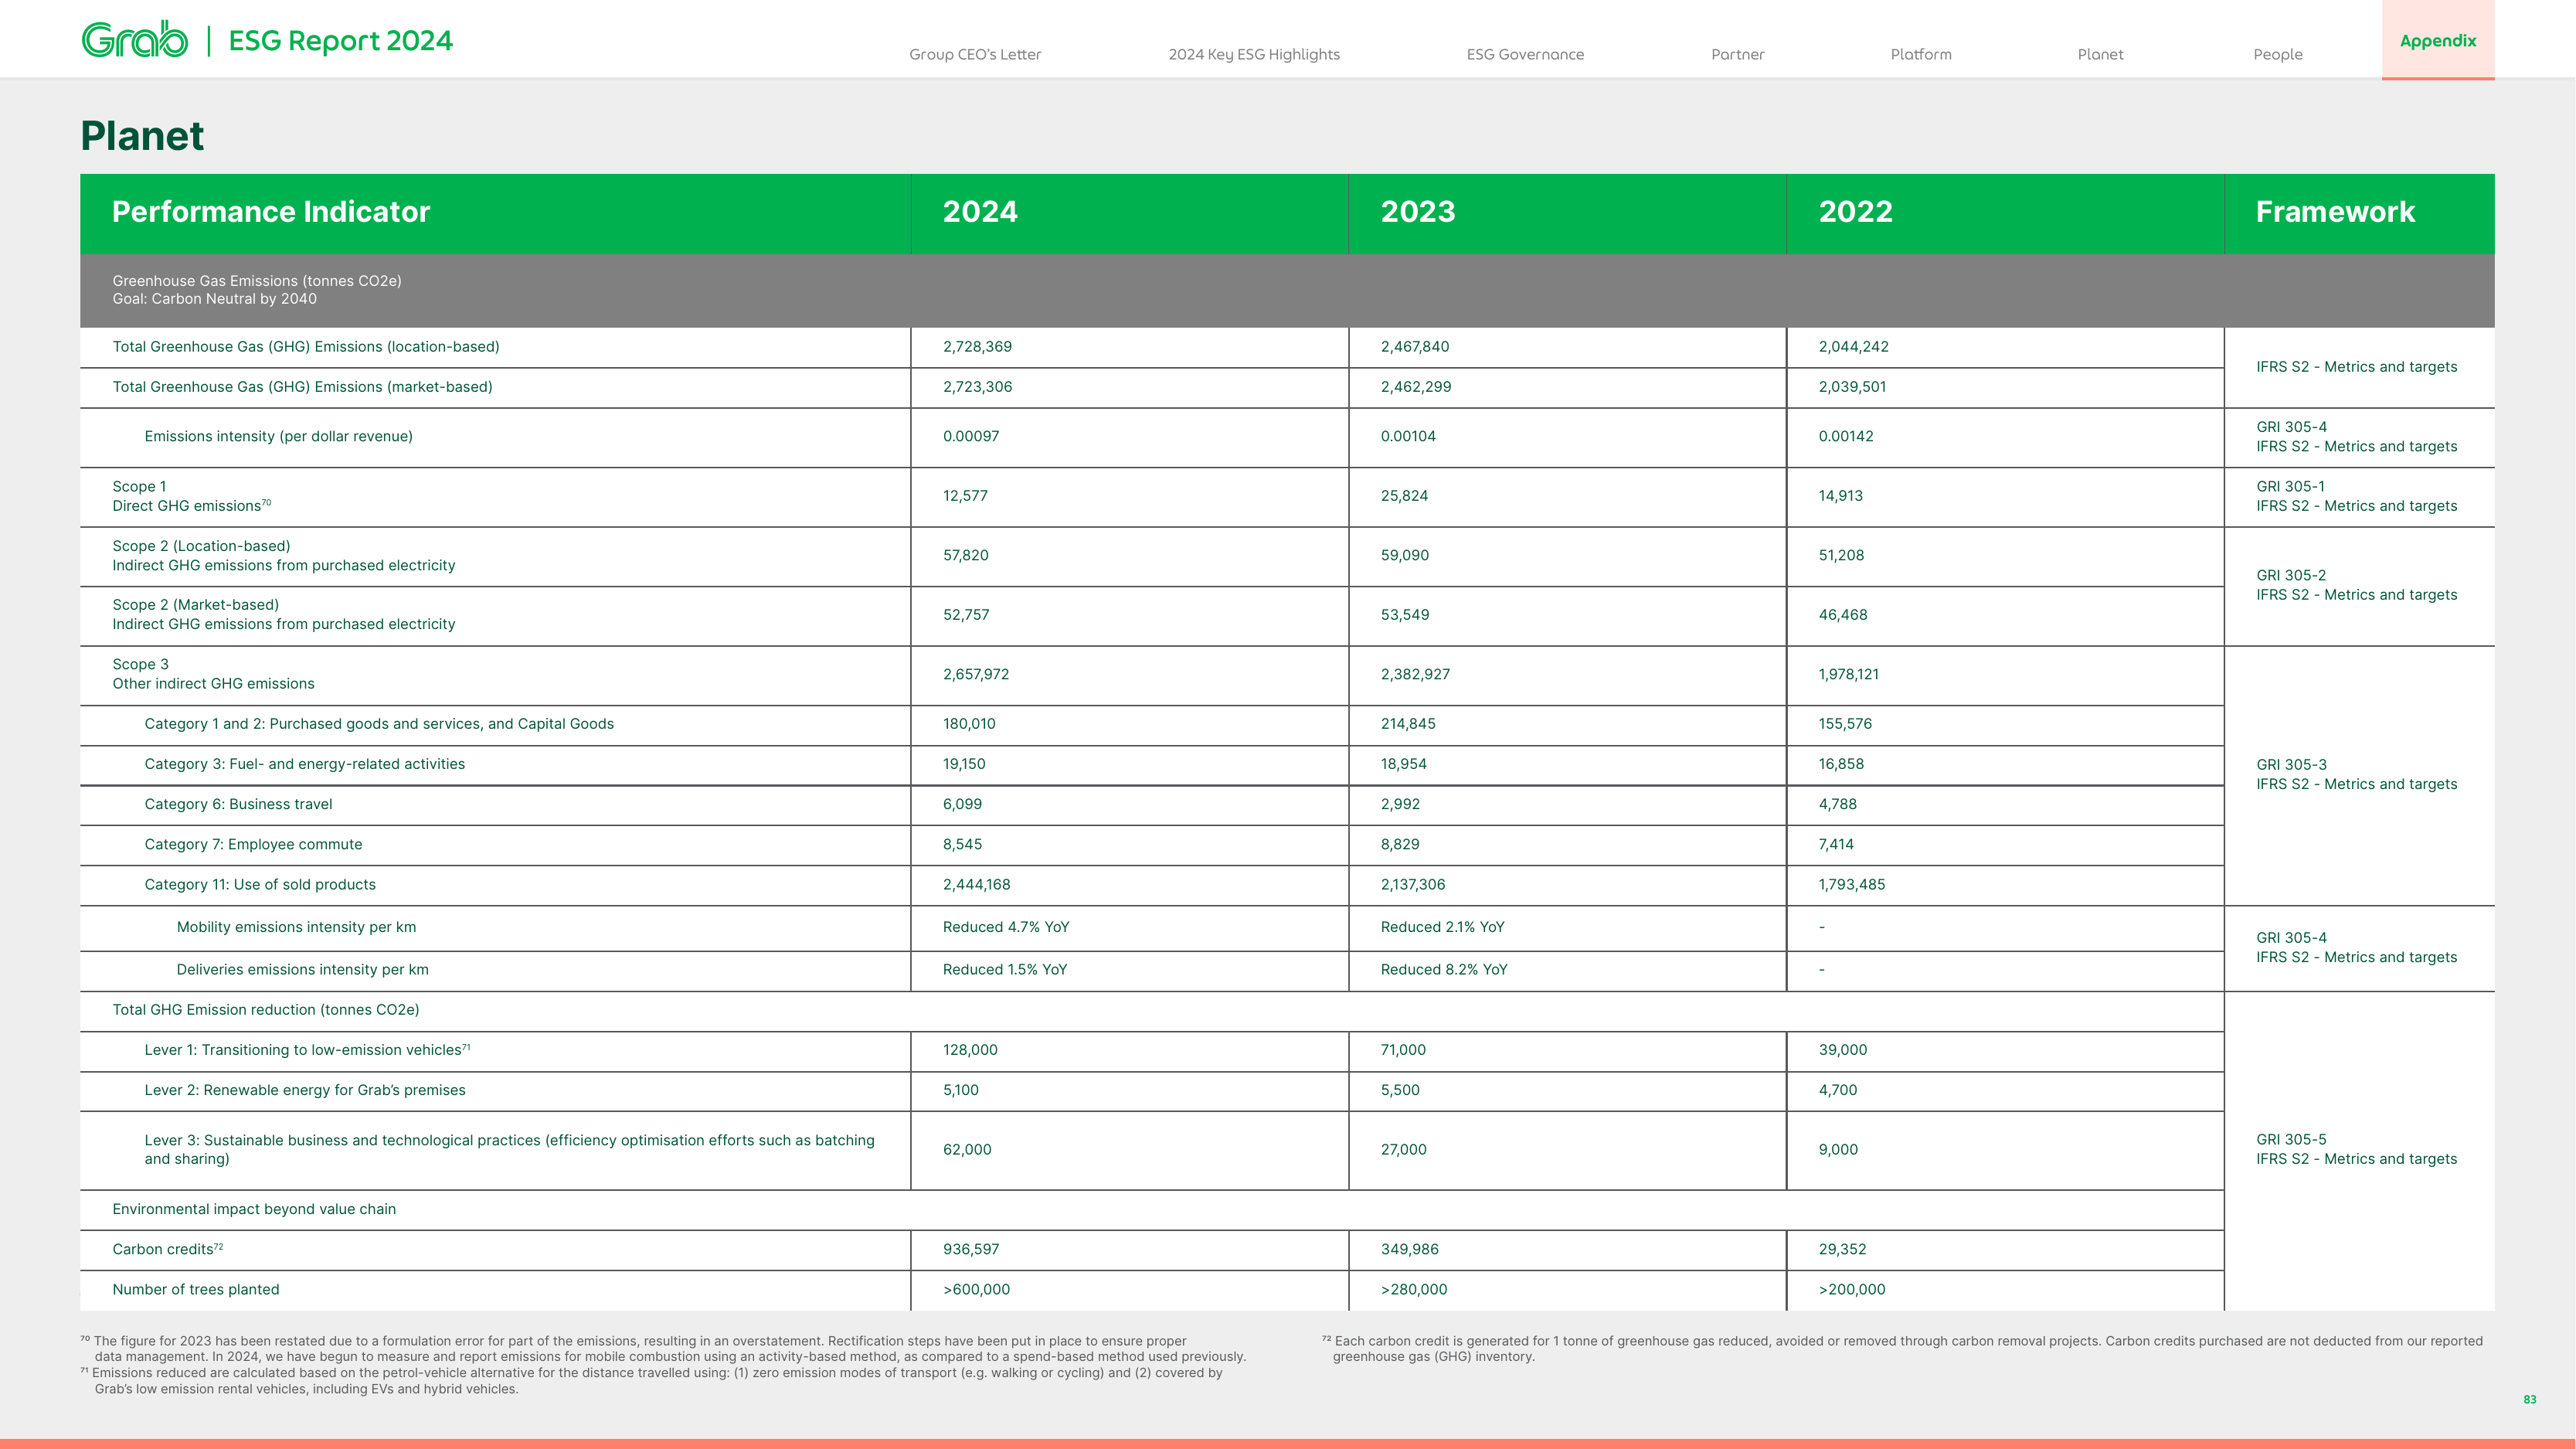This screenshot has width=2576, height=1449.
Task: Switch to the Partner tab
Action: click(x=1737, y=54)
